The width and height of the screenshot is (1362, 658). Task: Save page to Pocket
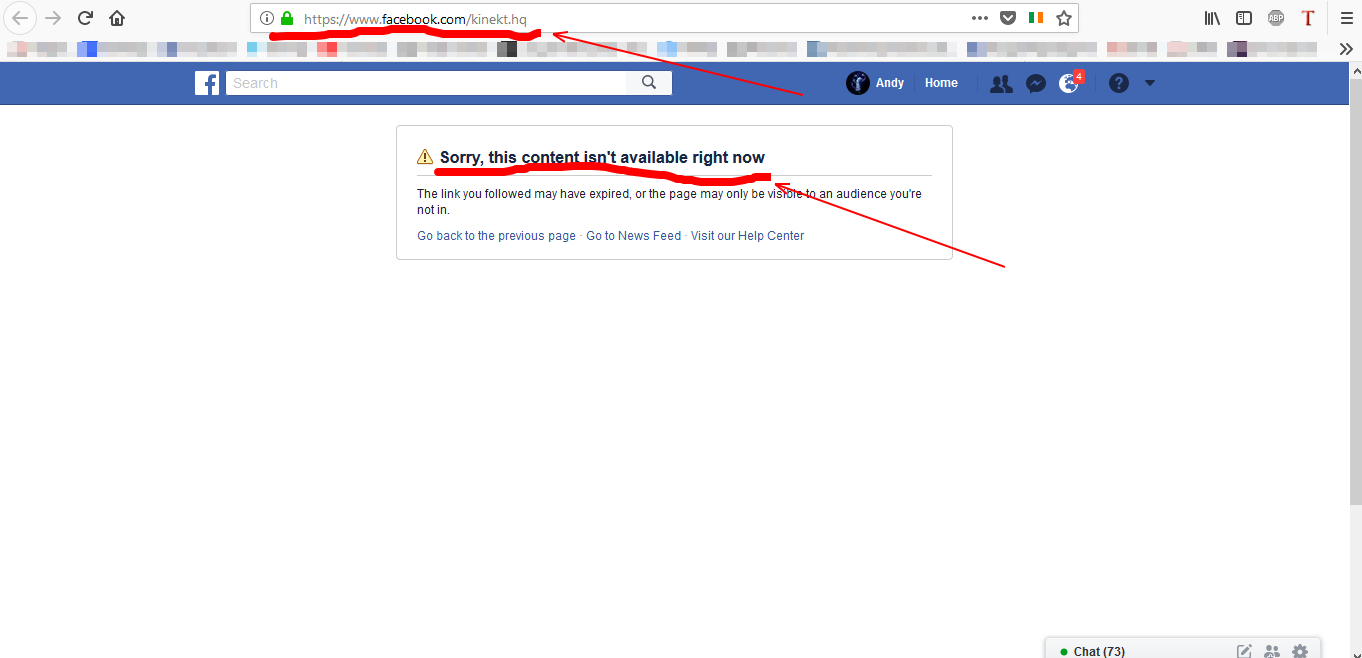click(1009, 18)
